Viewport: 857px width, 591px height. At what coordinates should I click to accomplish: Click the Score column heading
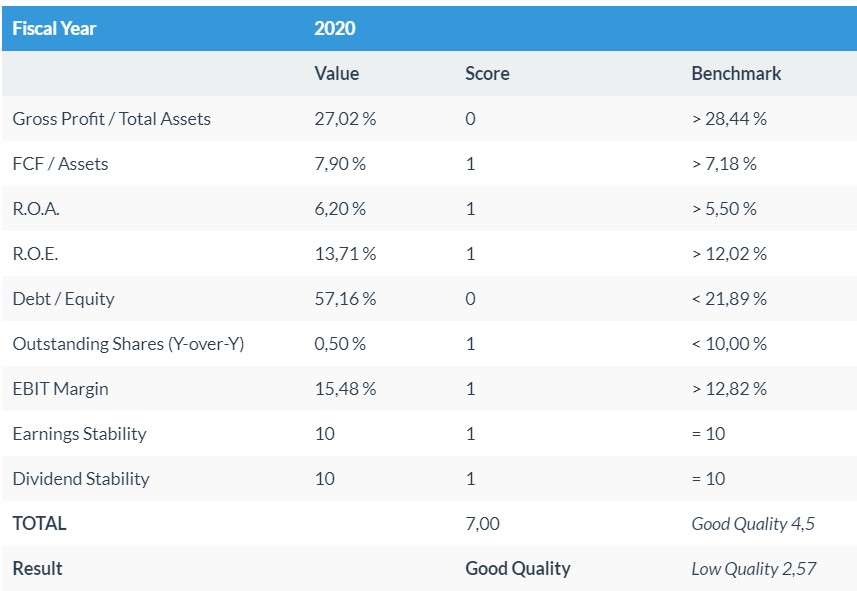point(487,74)
